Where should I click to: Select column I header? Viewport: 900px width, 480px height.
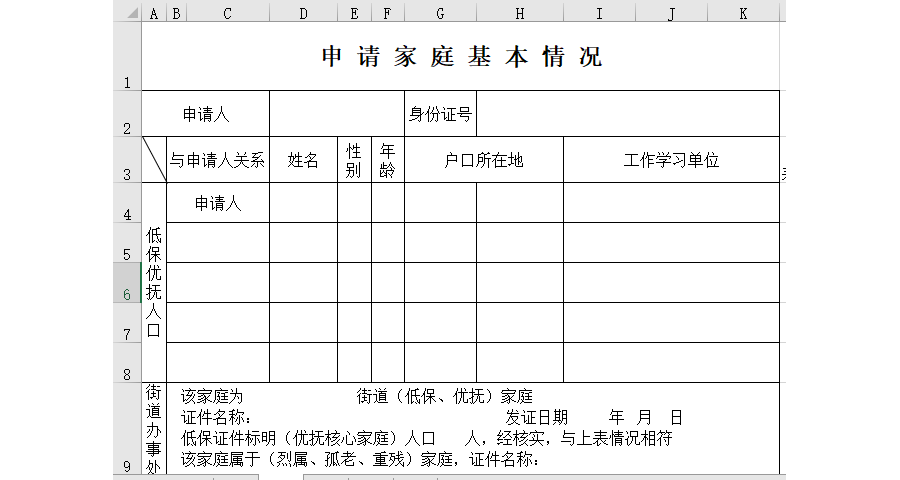[599, 14]
